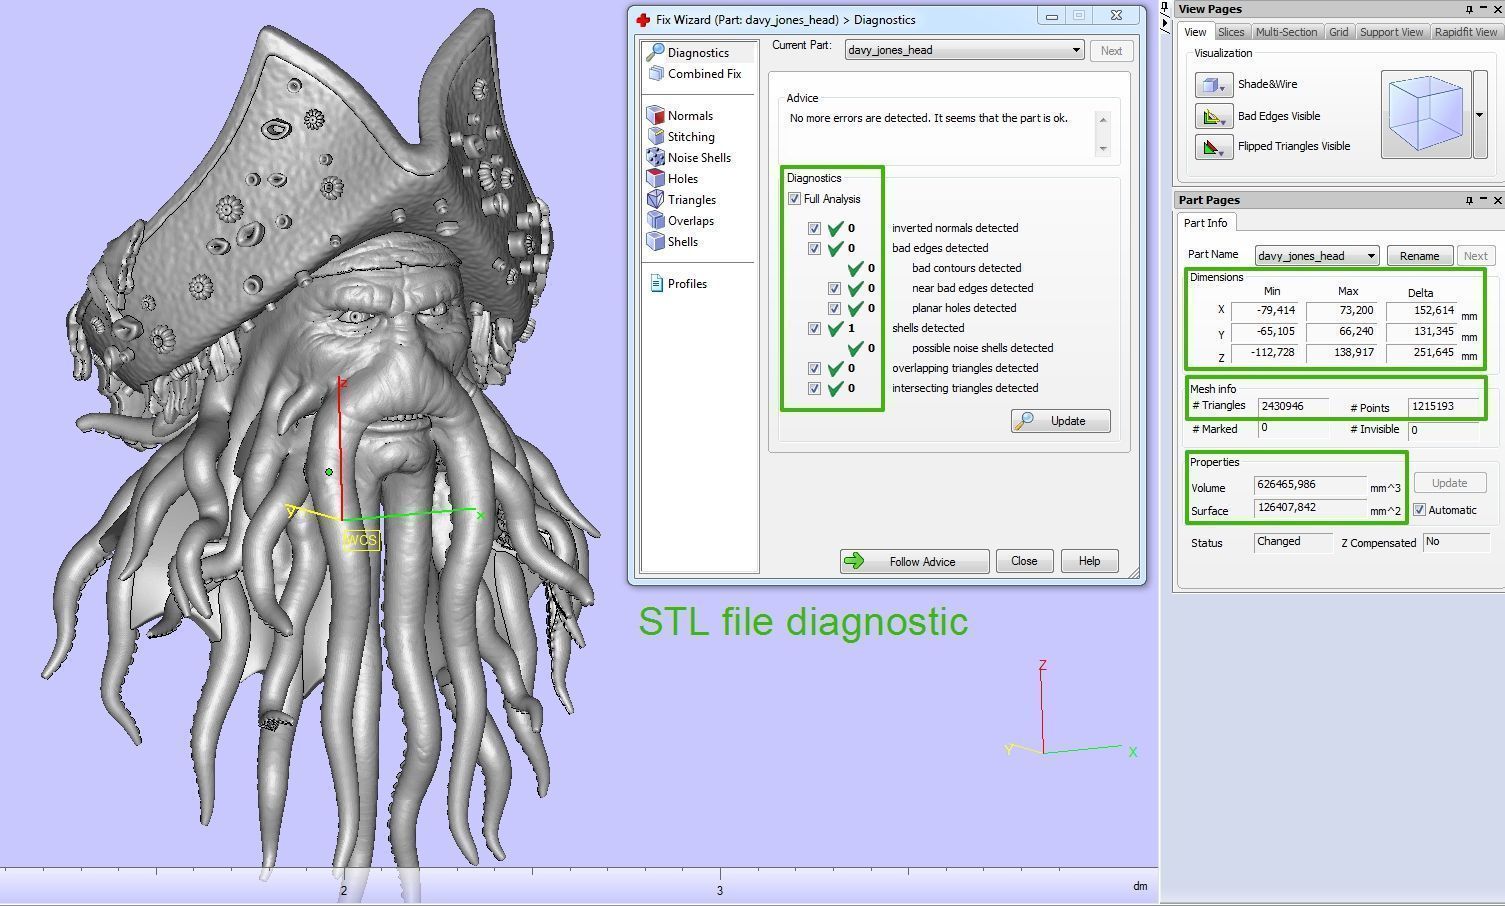The height and width of the screenshot is (906, 1505).
Task: Toggle near bad edges detected checkbox
Action: click(834, 288)
